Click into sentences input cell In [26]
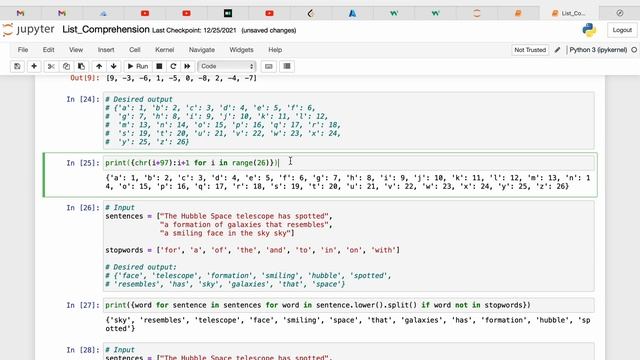The height and width of the screenshot is (360, 640). click(349, 246)
